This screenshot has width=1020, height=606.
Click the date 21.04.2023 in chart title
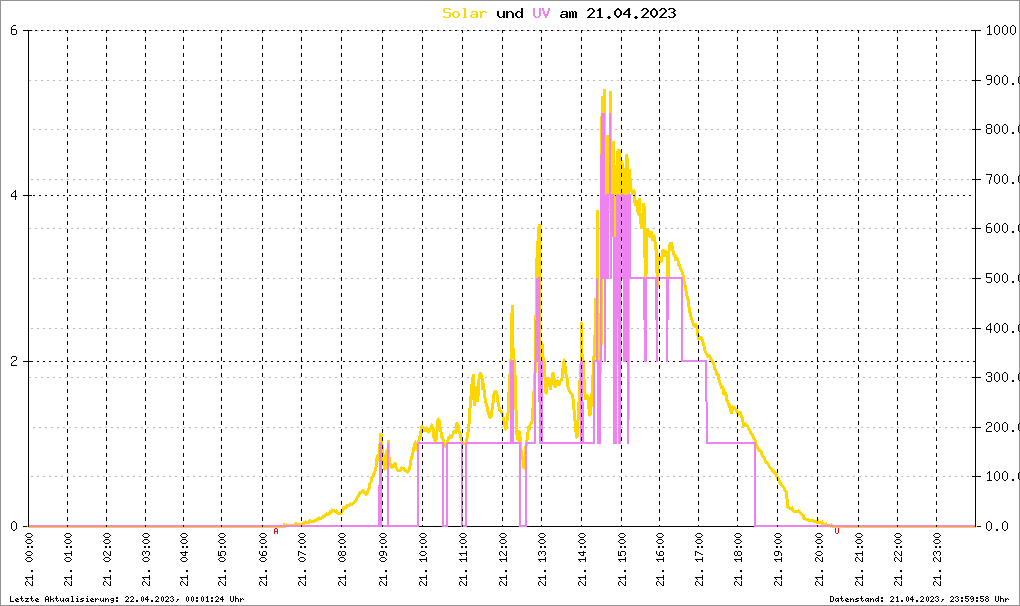631,13
